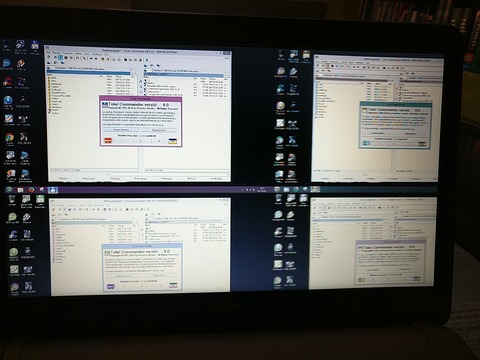Launch Firefox from the purple taskbar

click(32, 190)
